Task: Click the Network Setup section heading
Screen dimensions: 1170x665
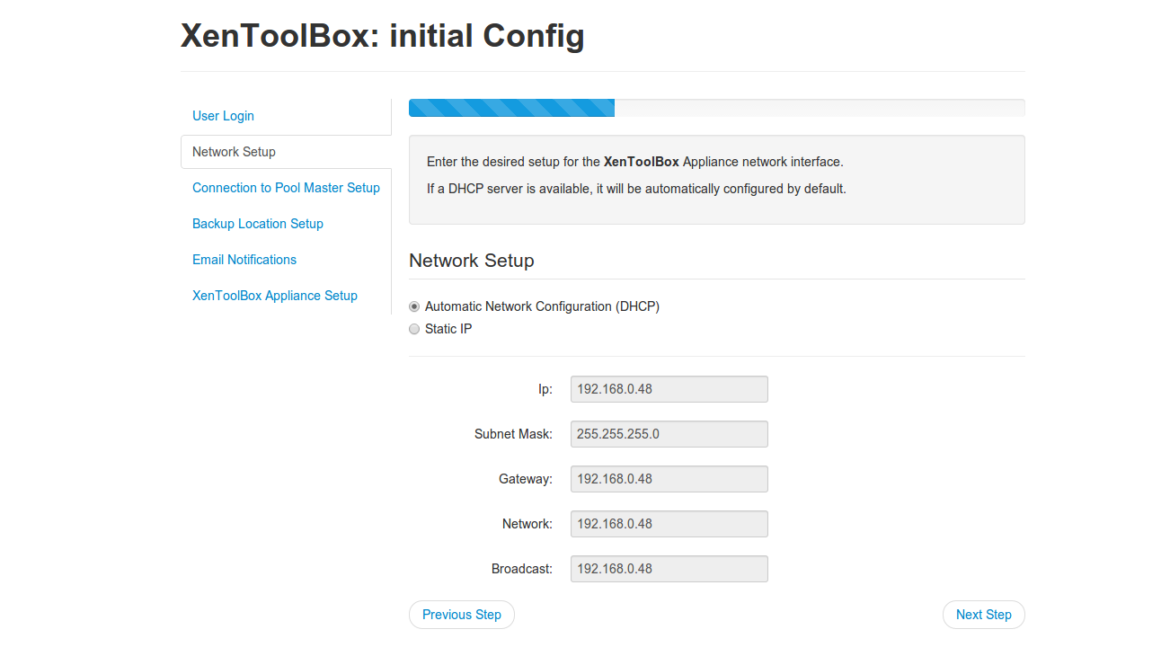Action: pos(472,260)
